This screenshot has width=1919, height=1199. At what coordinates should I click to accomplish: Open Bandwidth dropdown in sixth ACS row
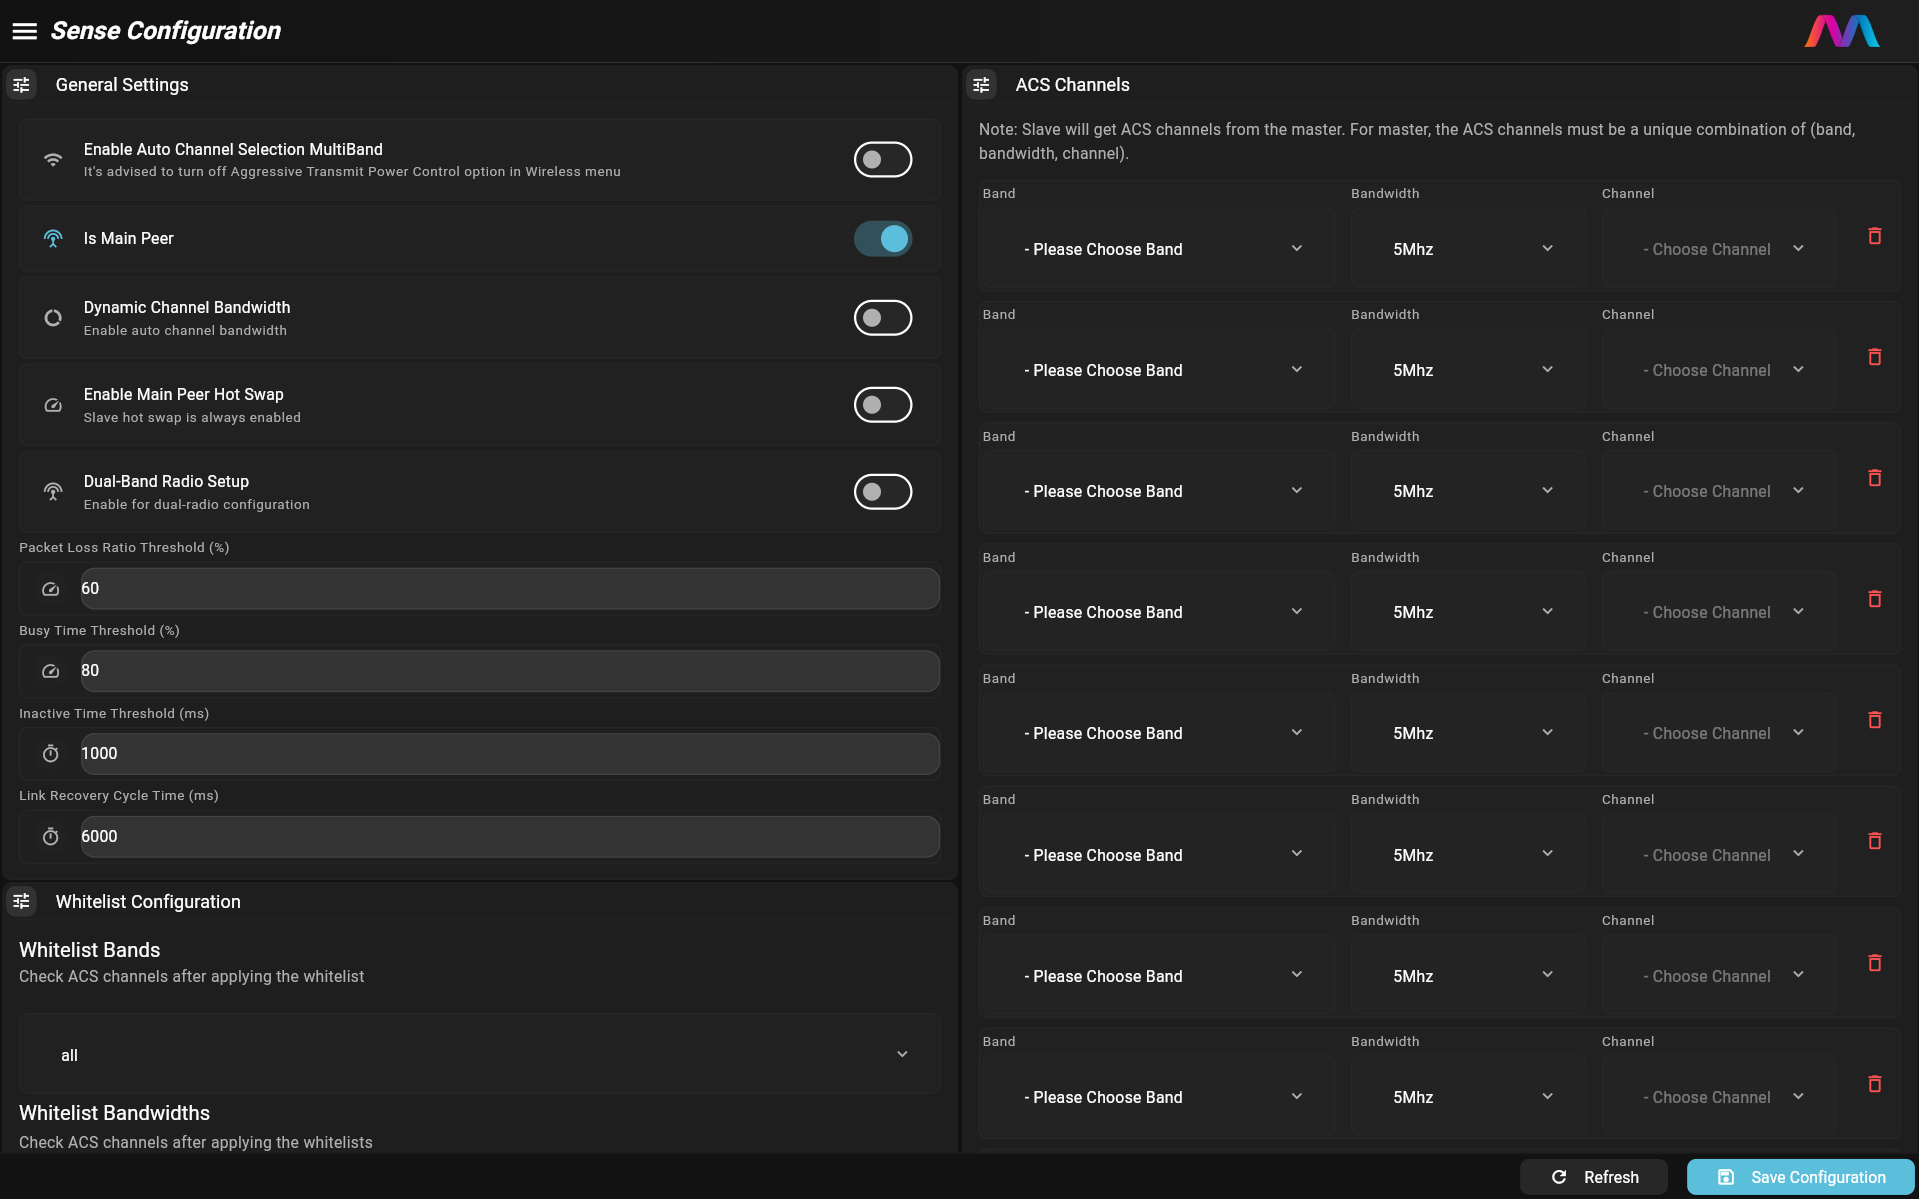pos(1468,855)
